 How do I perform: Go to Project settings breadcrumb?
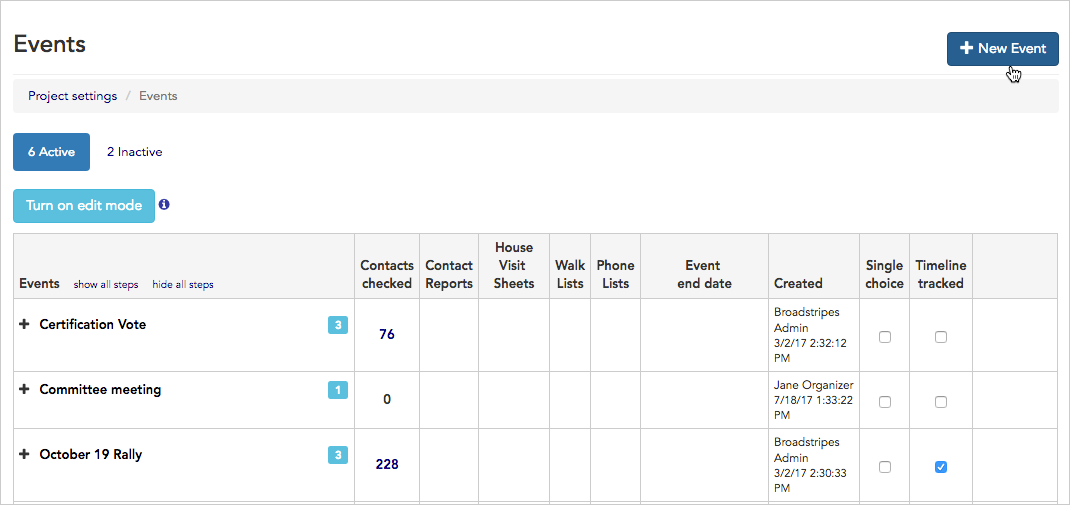pyautogui.click(x=72, y=96)
